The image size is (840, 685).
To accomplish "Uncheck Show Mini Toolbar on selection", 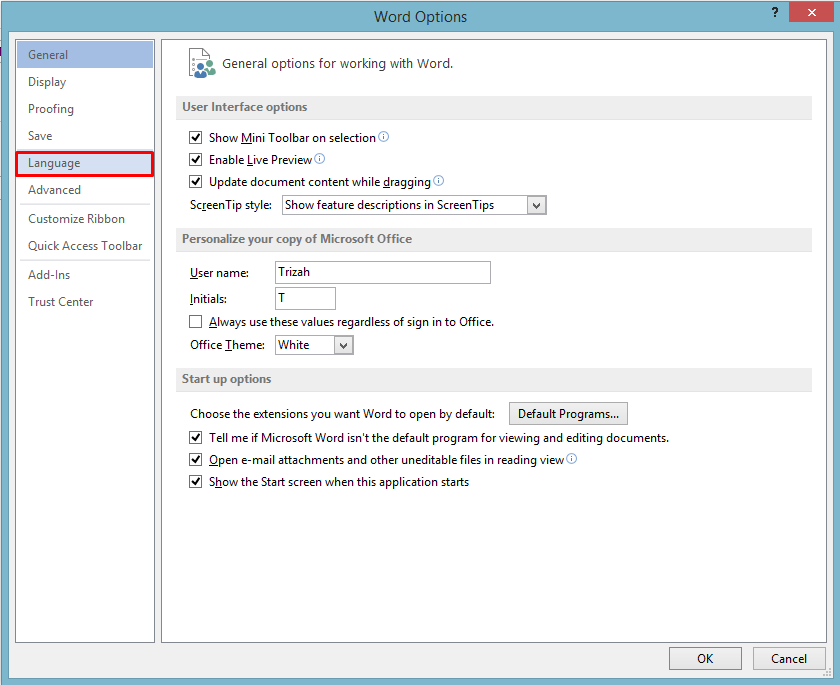I will pos(196,138).
